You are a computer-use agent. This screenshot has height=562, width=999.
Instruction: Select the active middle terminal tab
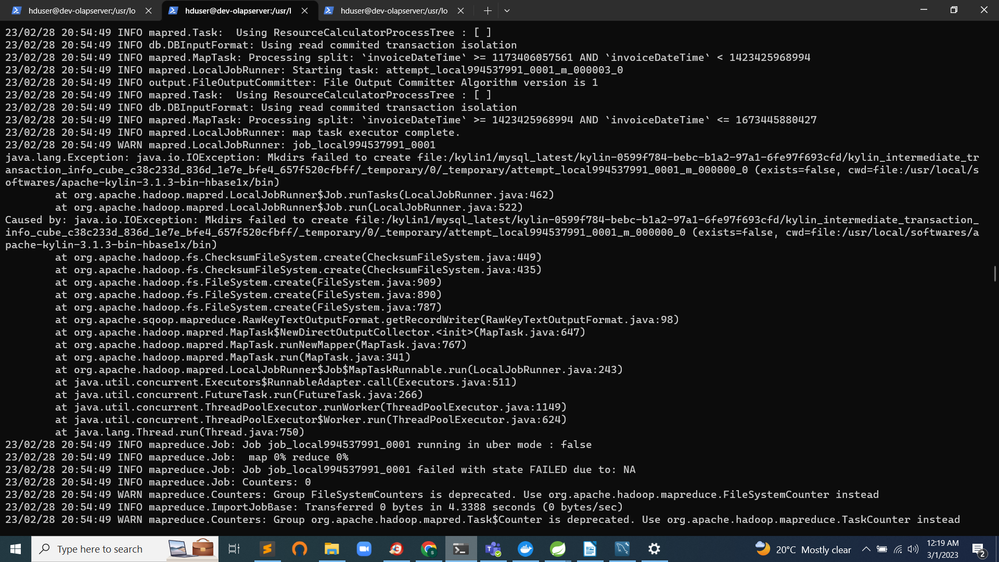point(237,11)
